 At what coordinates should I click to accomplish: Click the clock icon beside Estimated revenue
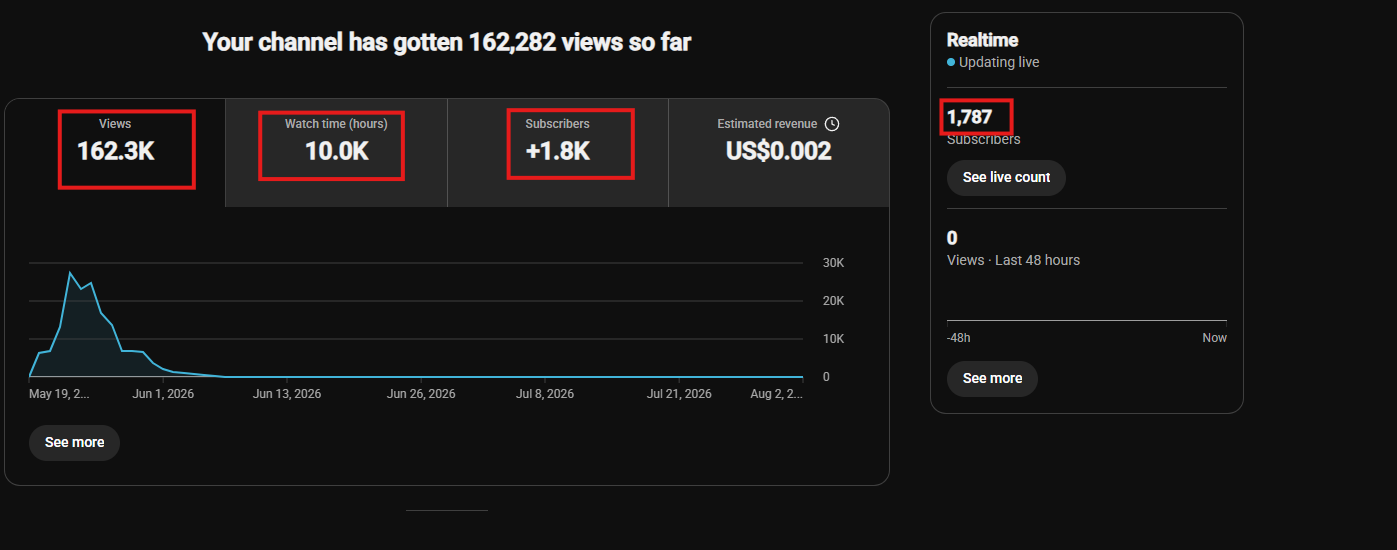click(x=832, y=124)
